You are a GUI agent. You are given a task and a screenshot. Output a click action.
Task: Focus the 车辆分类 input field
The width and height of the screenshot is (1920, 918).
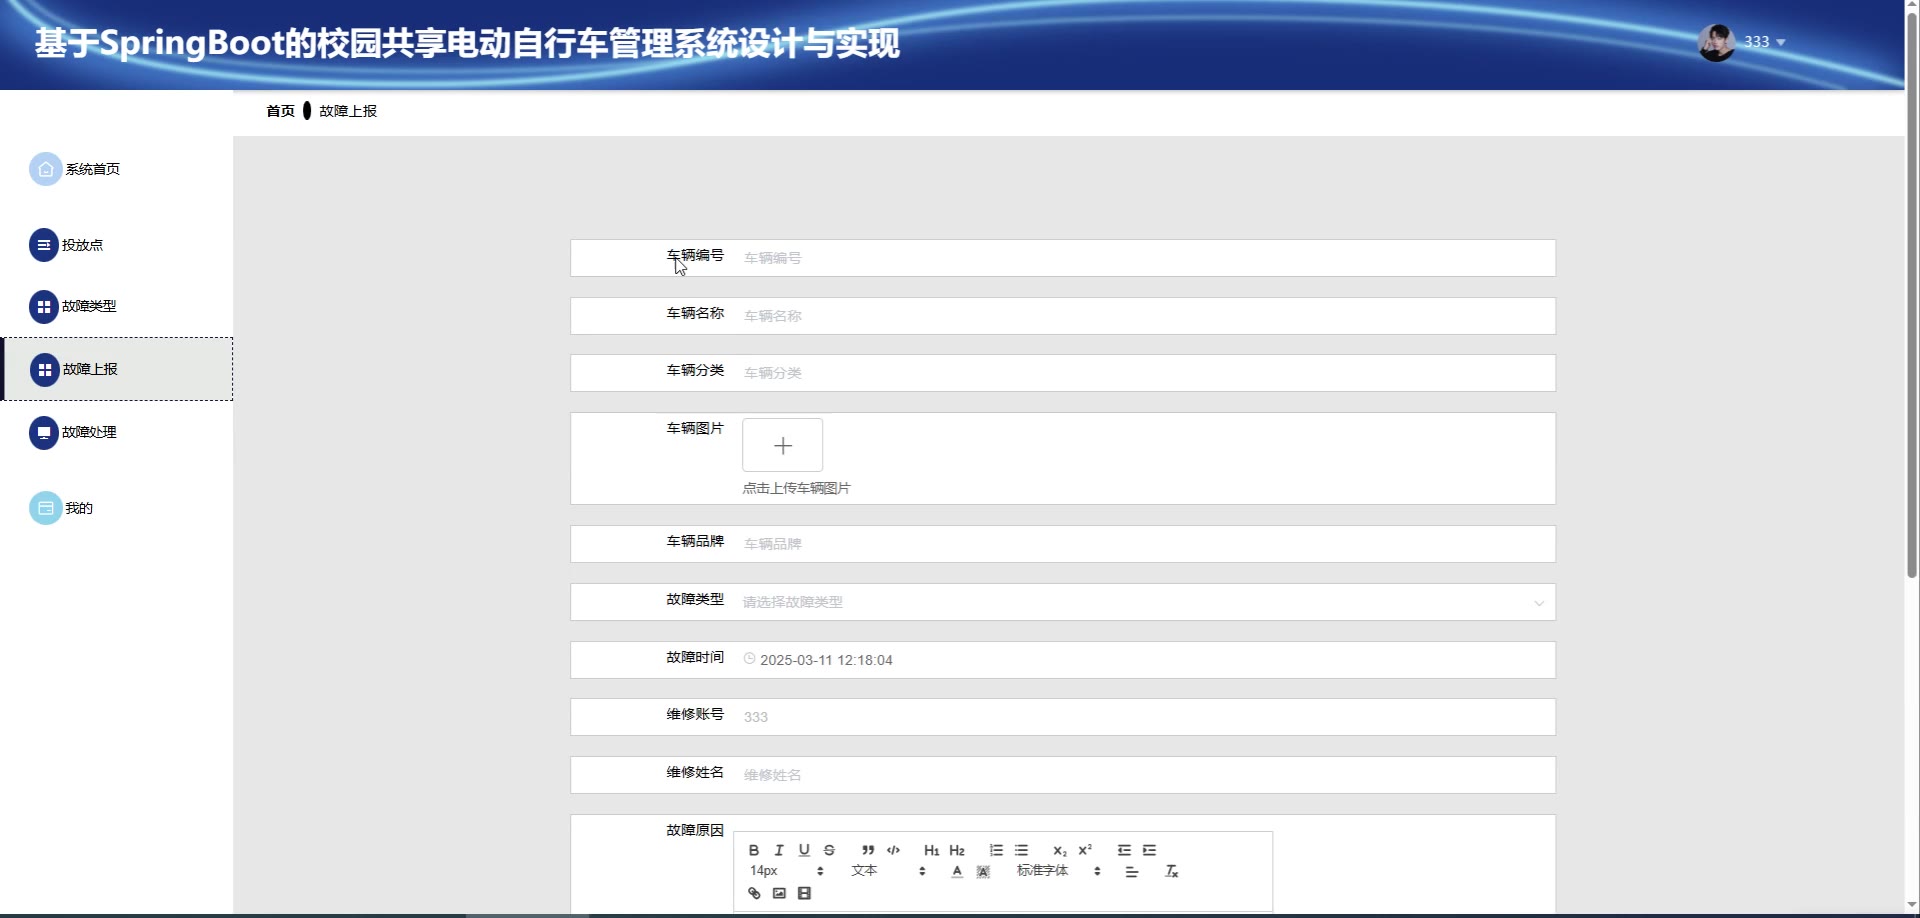(1143, 373)
